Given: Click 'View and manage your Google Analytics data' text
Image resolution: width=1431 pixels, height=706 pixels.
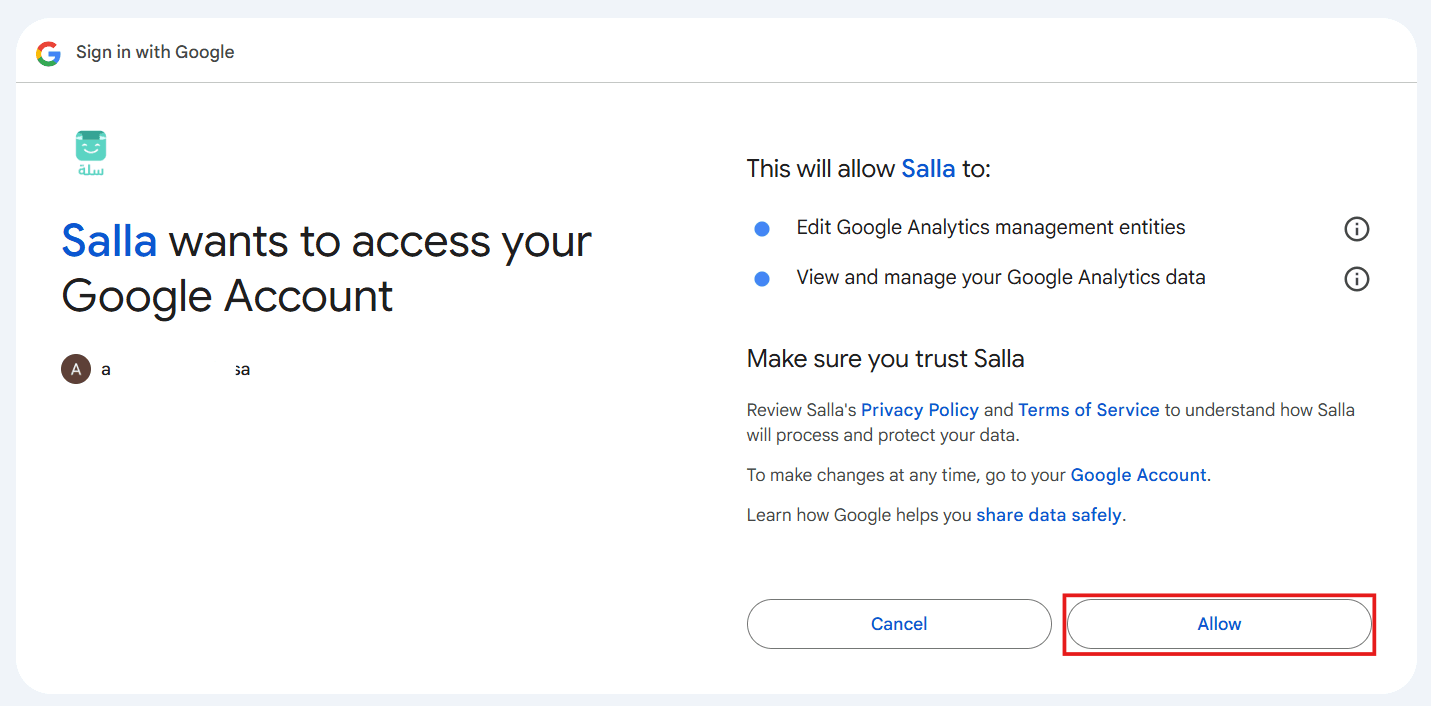Looking at the screenshot, I should point(1001,278).
